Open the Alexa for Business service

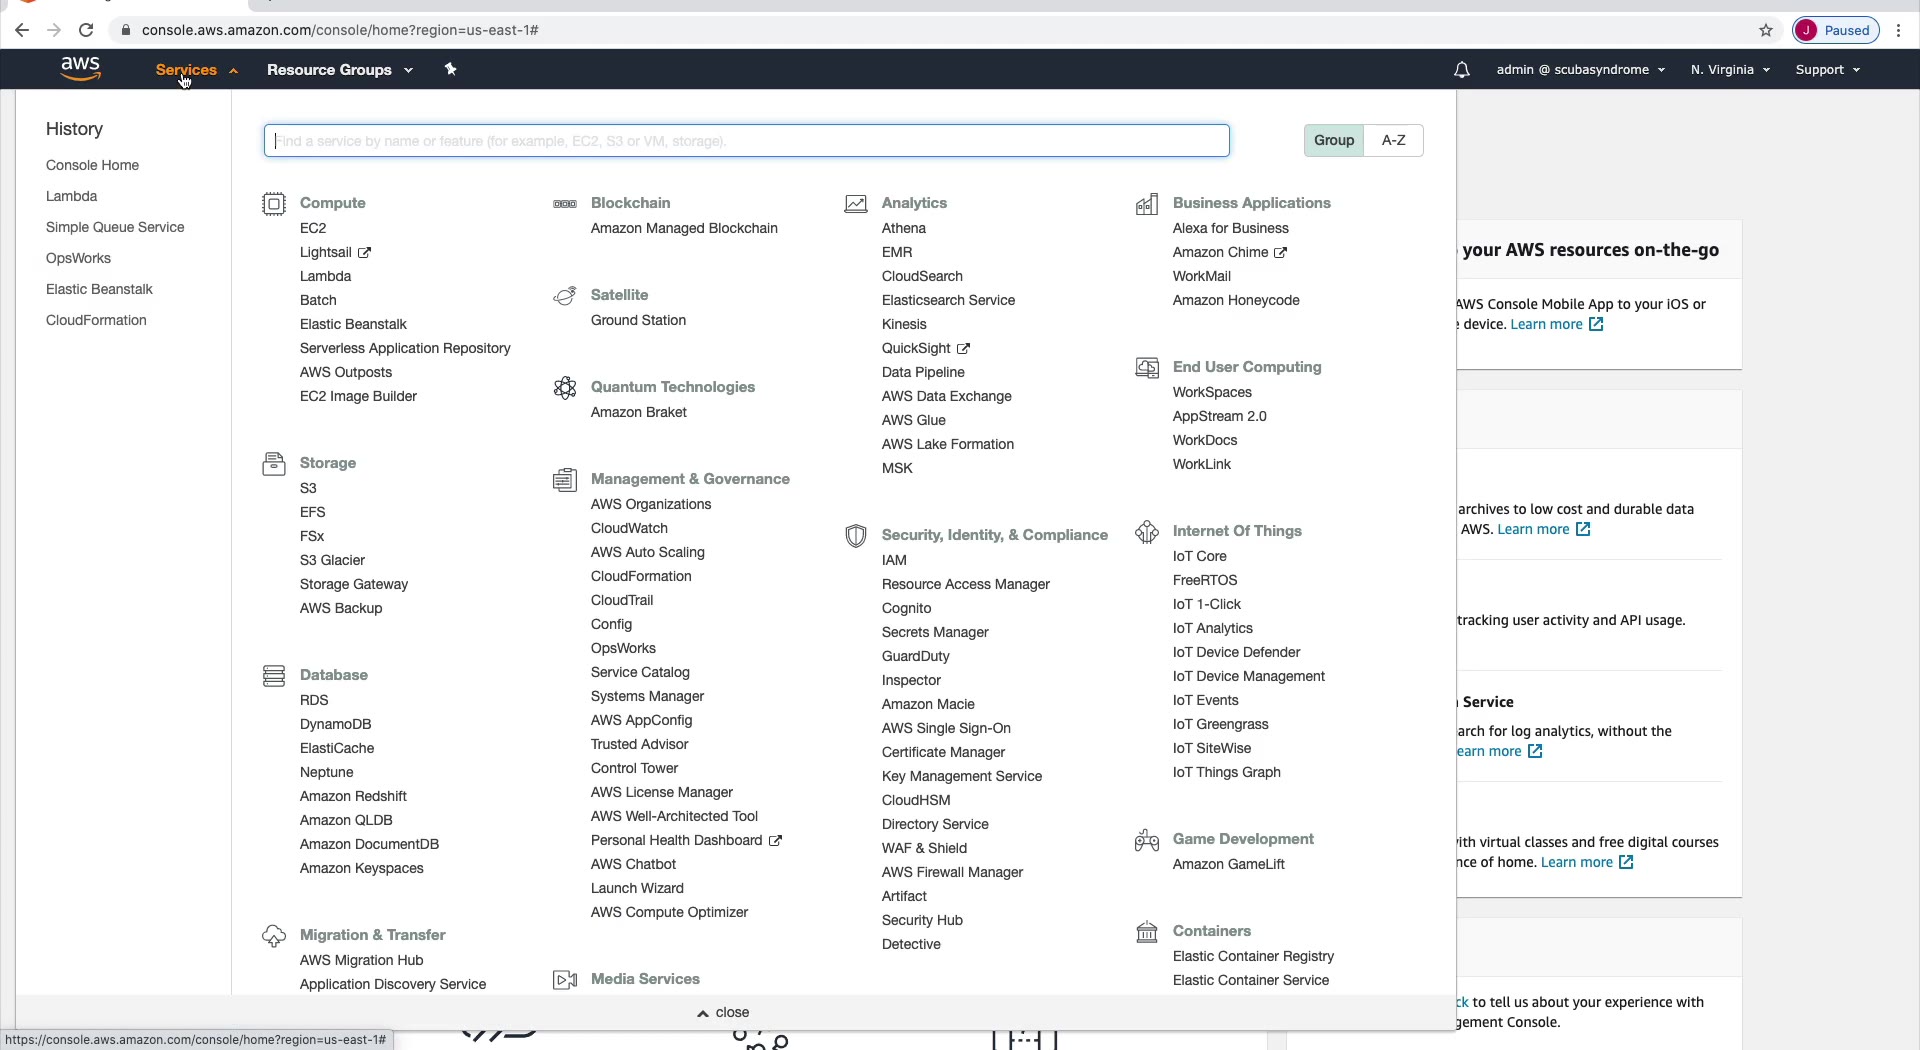click(x=1231, y=228)
